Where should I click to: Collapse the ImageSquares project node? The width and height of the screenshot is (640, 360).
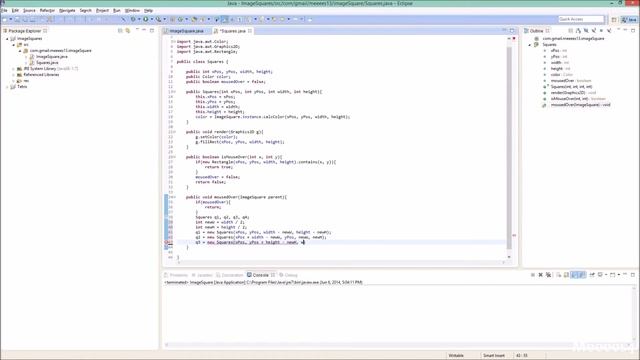click(x=7, y=39)
